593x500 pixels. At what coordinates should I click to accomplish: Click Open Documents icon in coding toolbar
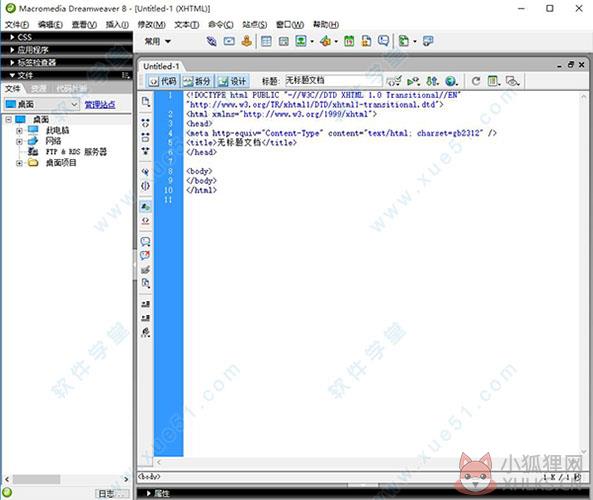pyautogui.click(x=146, y=102)
